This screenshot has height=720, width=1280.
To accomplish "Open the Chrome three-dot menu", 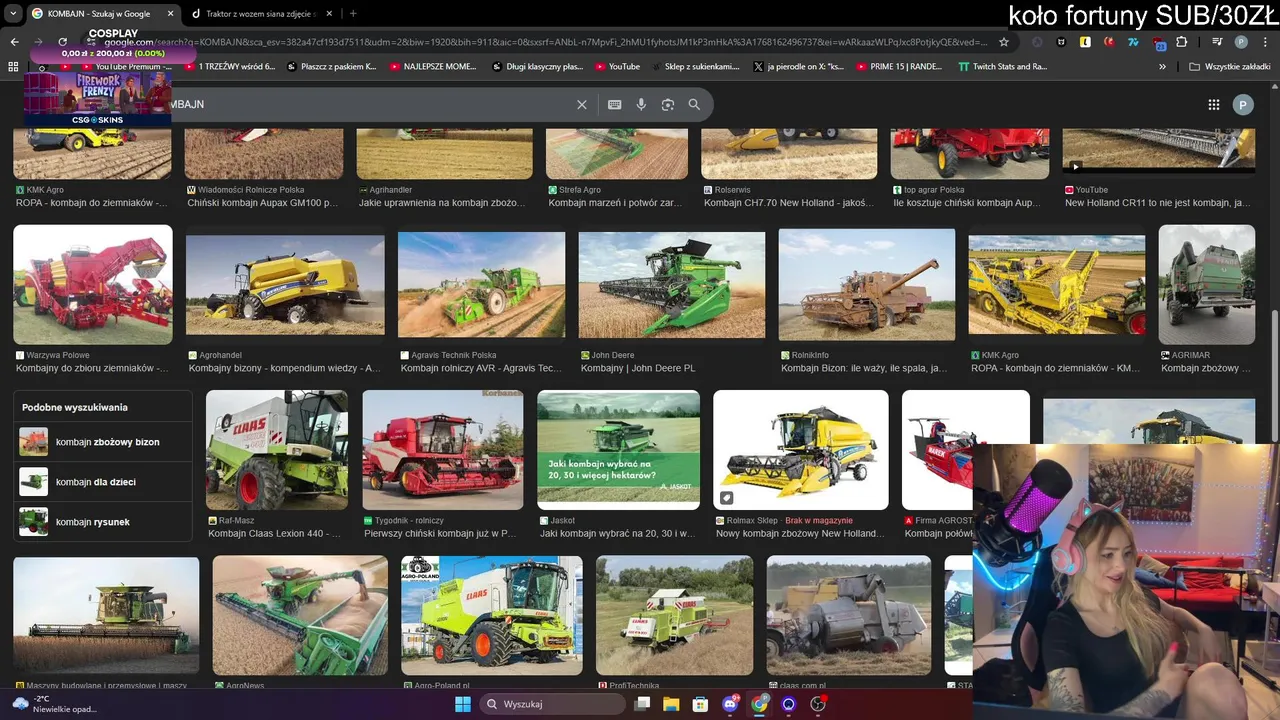I will coord(1264,42).
